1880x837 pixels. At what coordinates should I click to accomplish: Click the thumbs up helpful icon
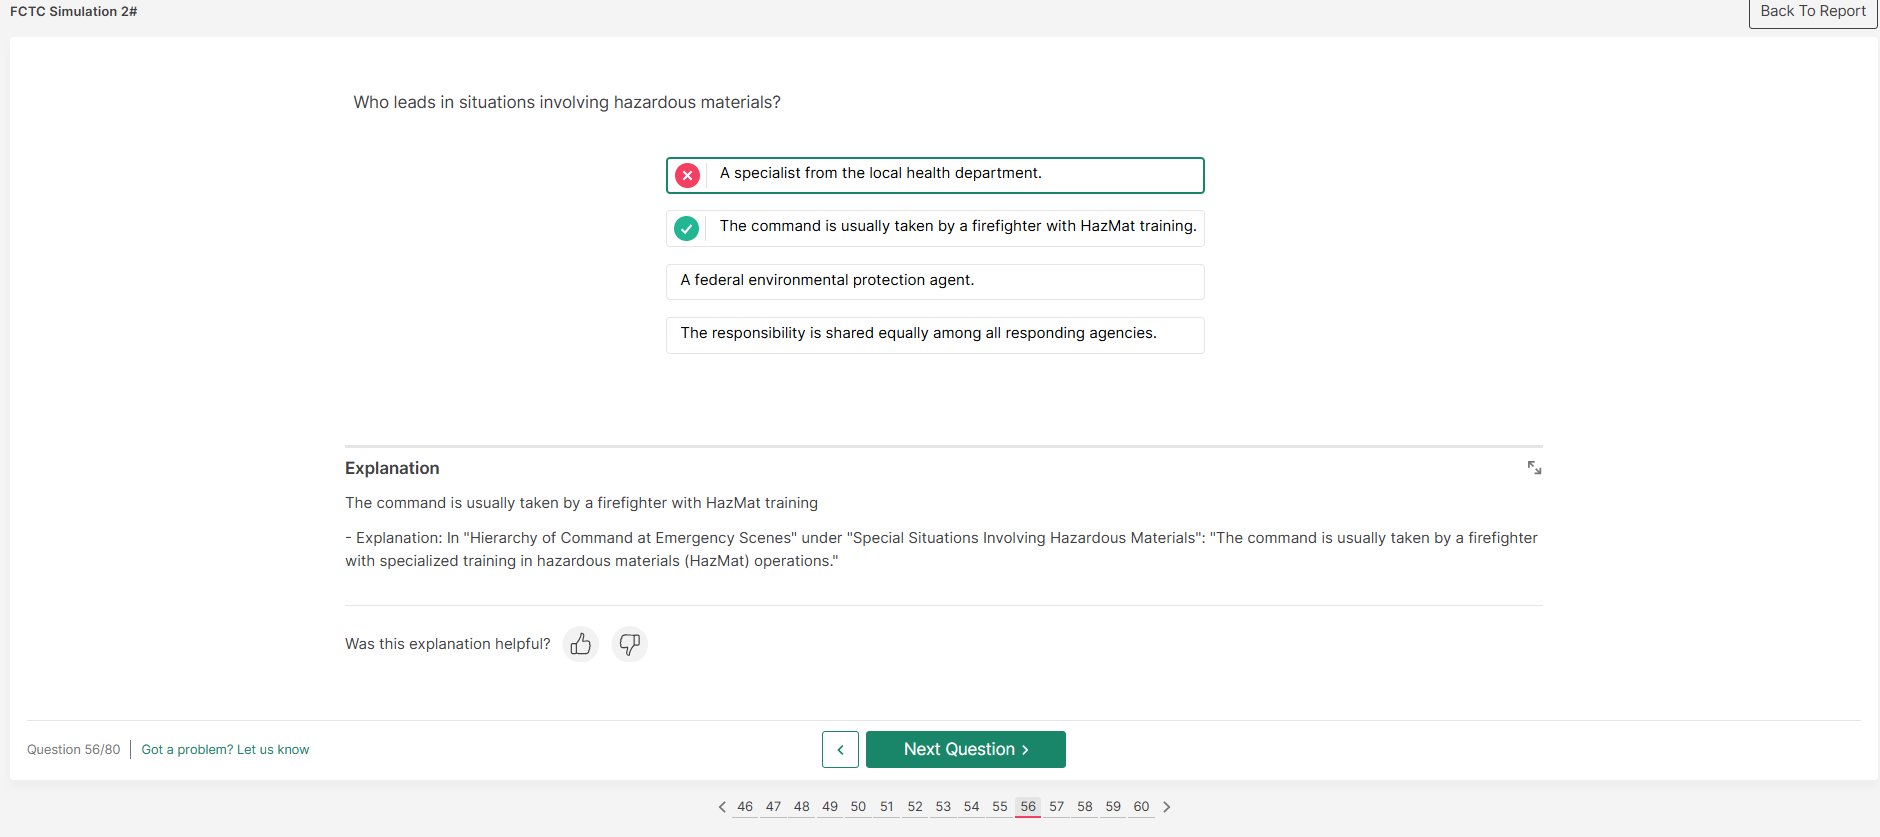(x=580, y=644)
